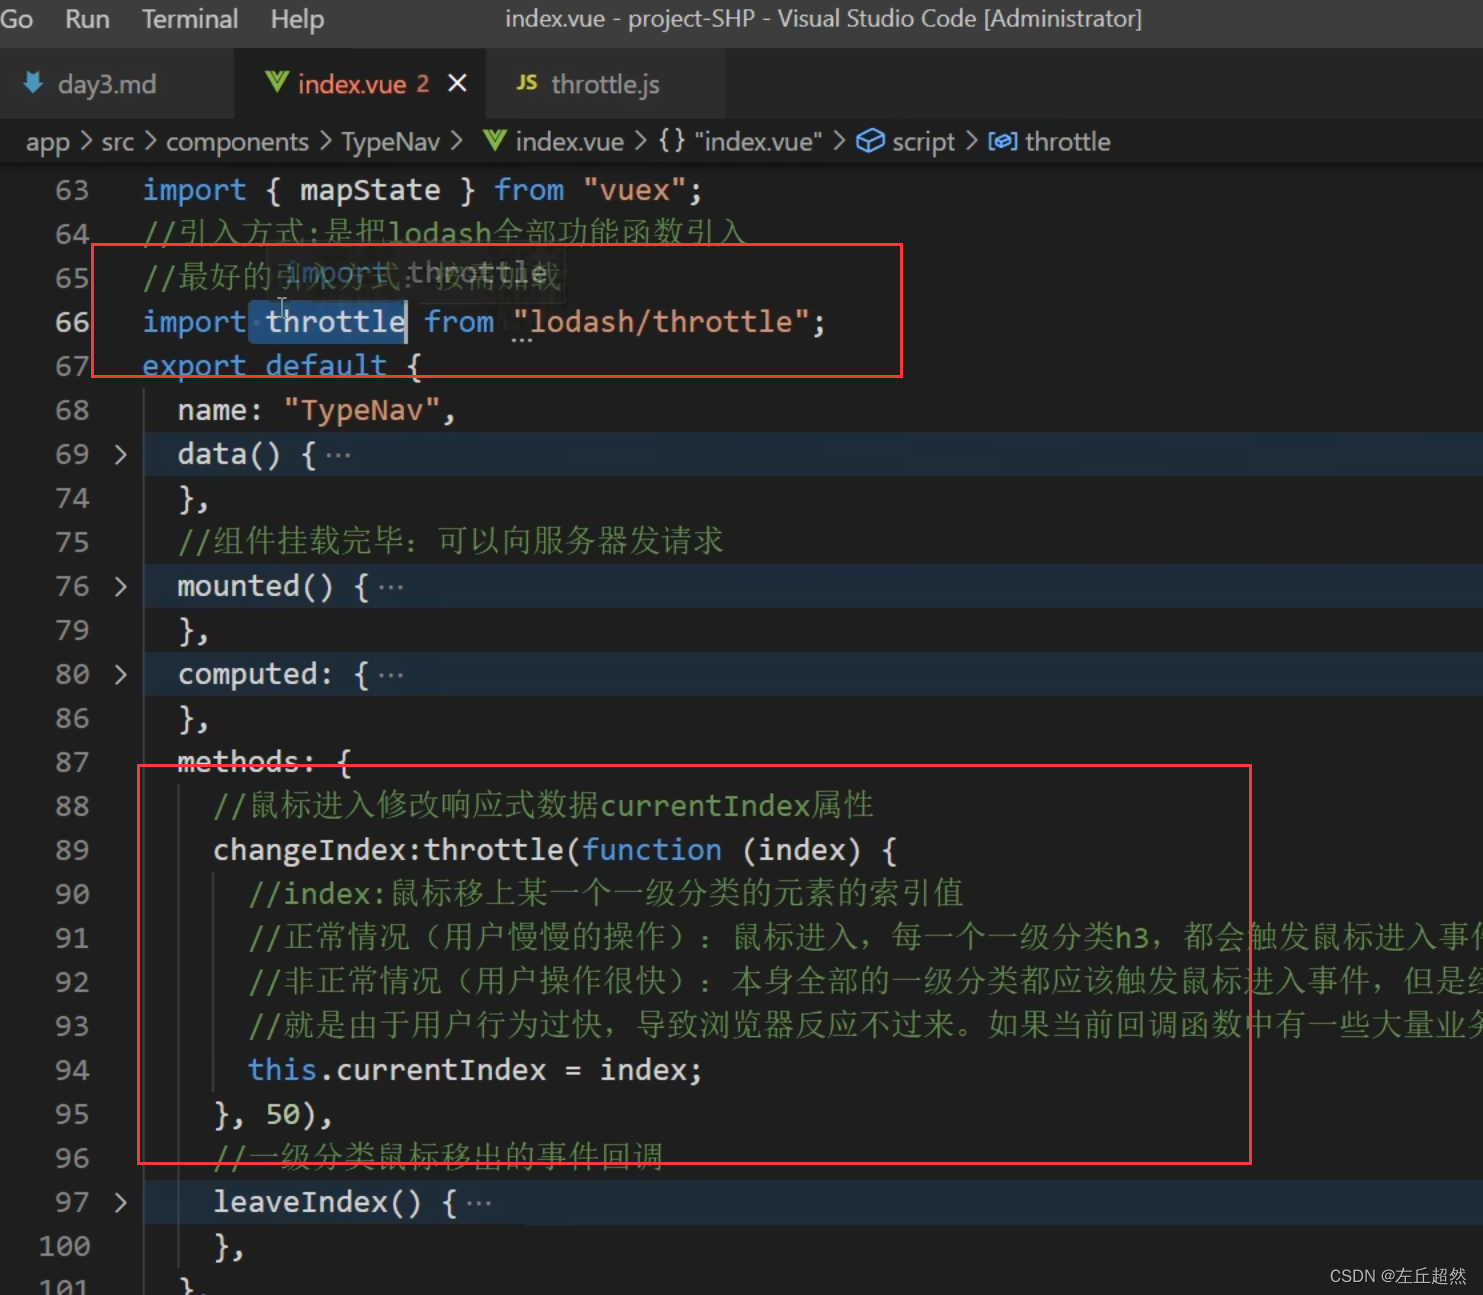Click the Vue icon in the breadcrumb bar
This screenshot has height=1295, width=1483.
(x=494, y=140)
